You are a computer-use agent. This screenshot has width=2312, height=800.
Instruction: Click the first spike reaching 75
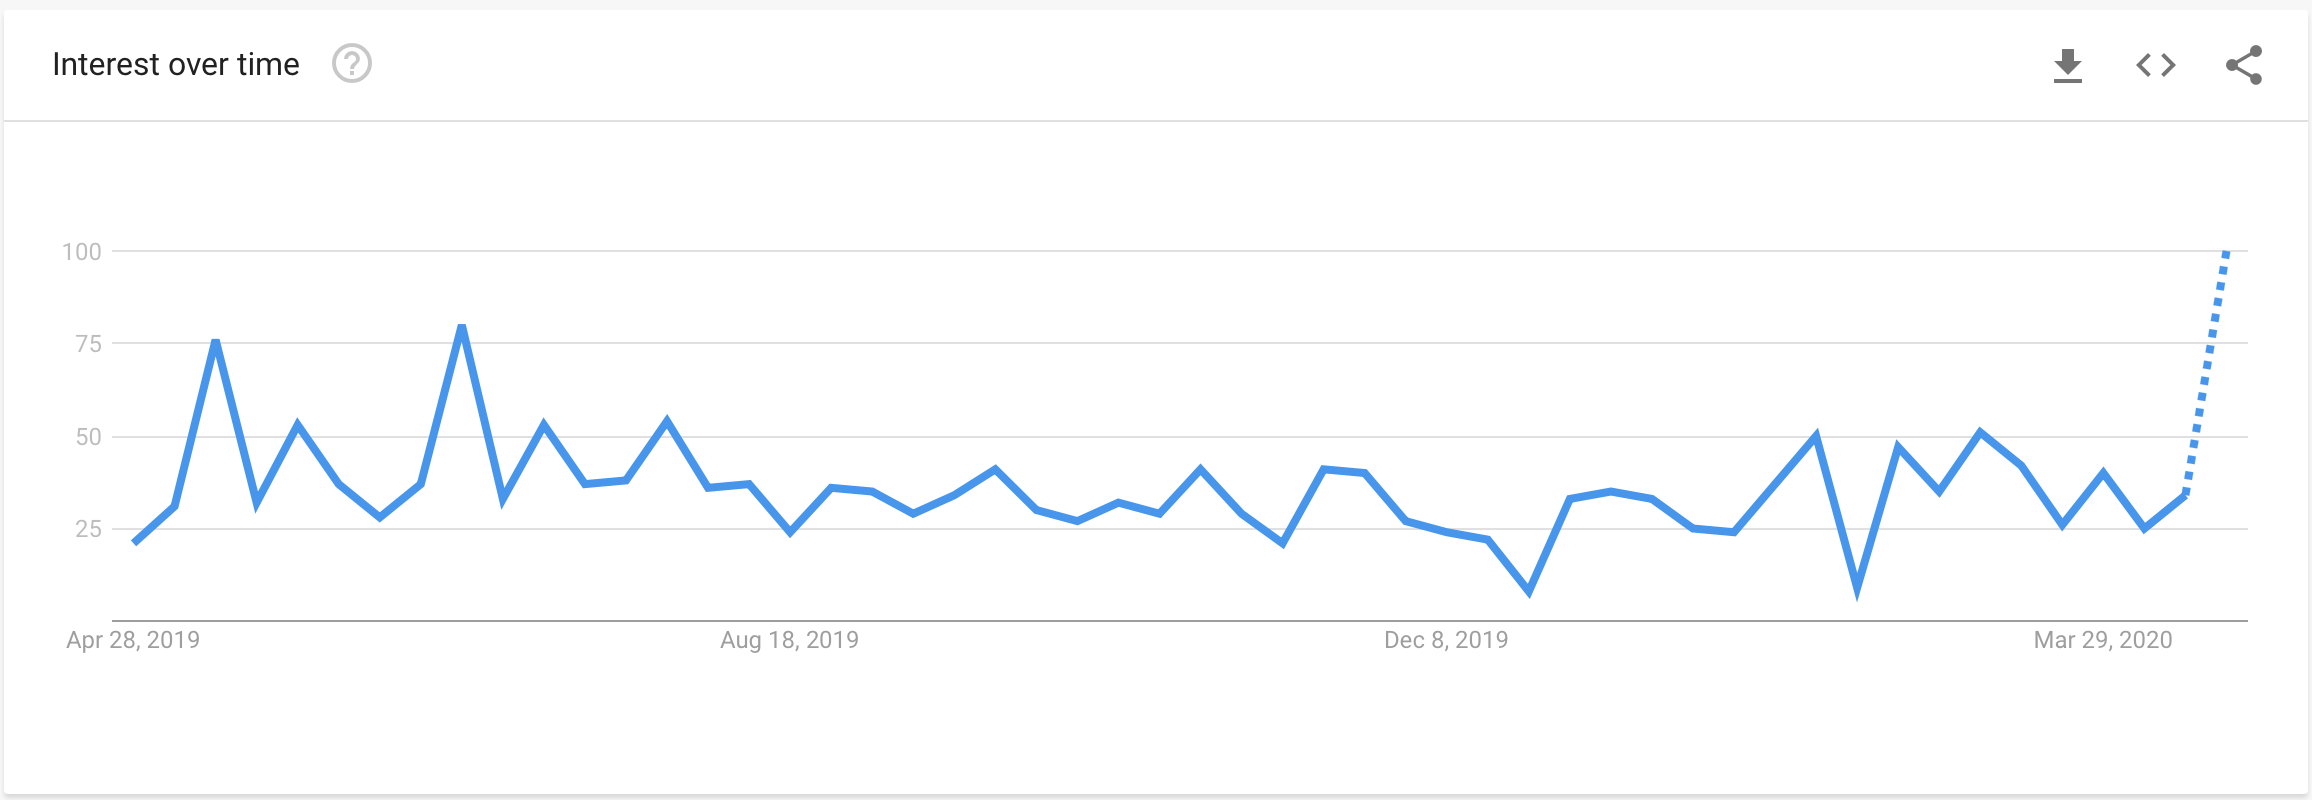coord(216,343)
